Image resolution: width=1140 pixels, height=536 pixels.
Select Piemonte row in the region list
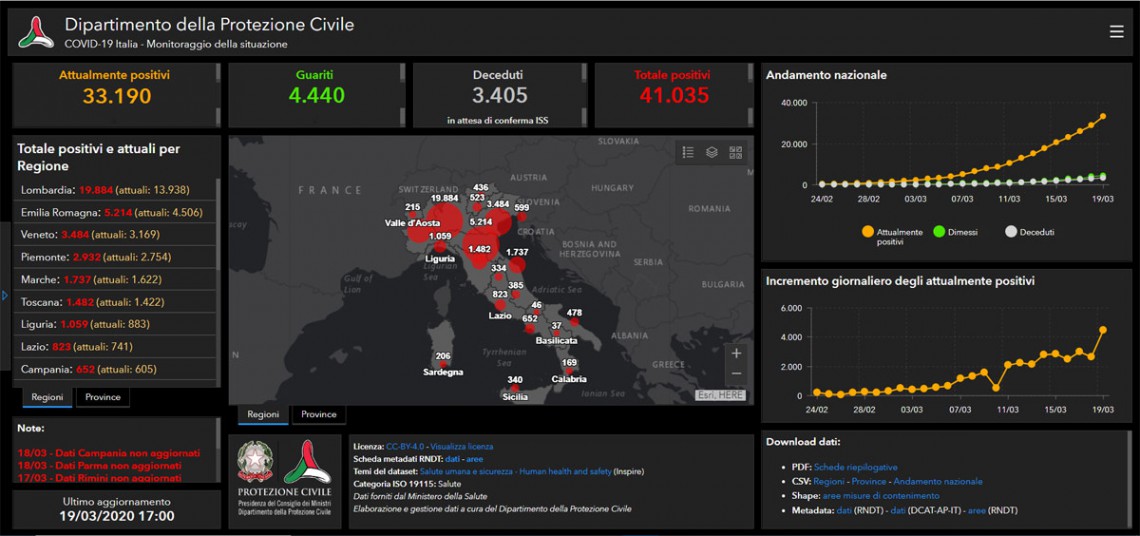point(115,257)
